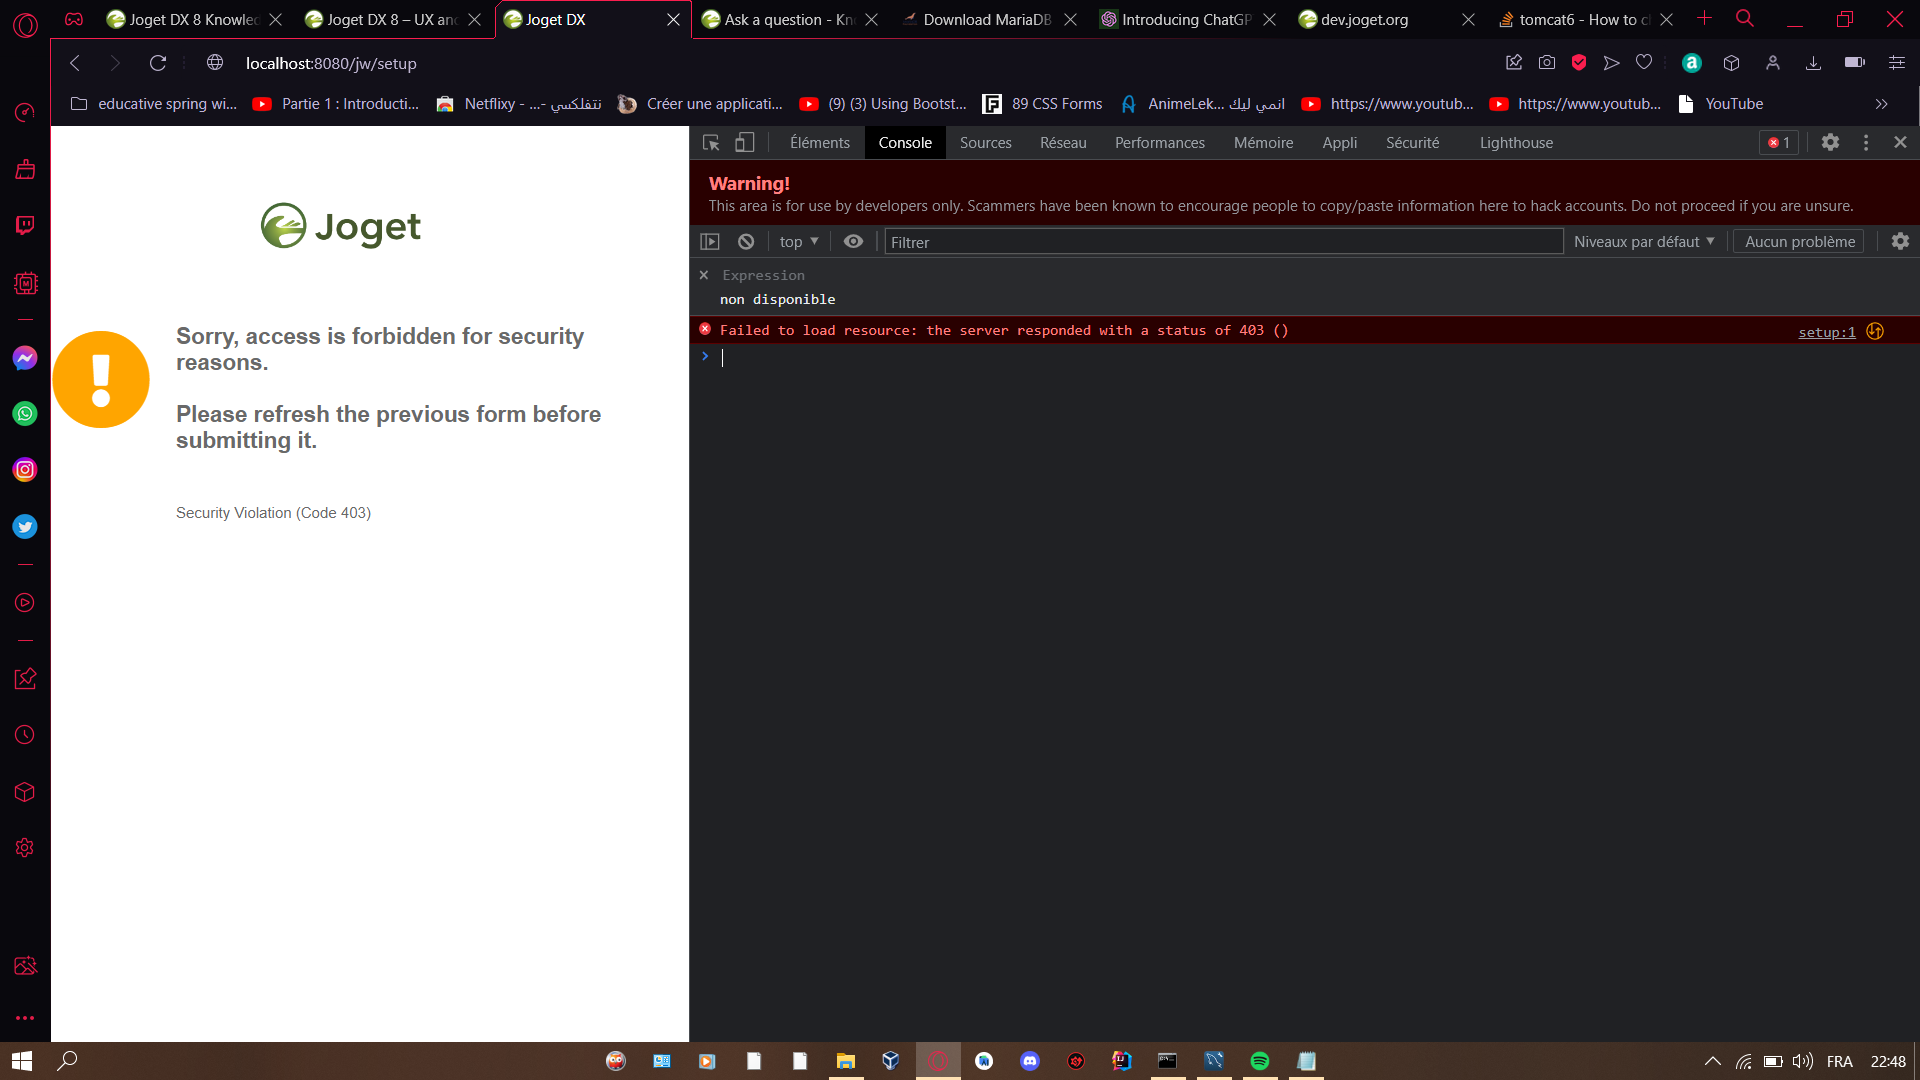Click the Filtrer filter input field
Screen dimensions: 1920x1080
click(x=1222, y=242)
